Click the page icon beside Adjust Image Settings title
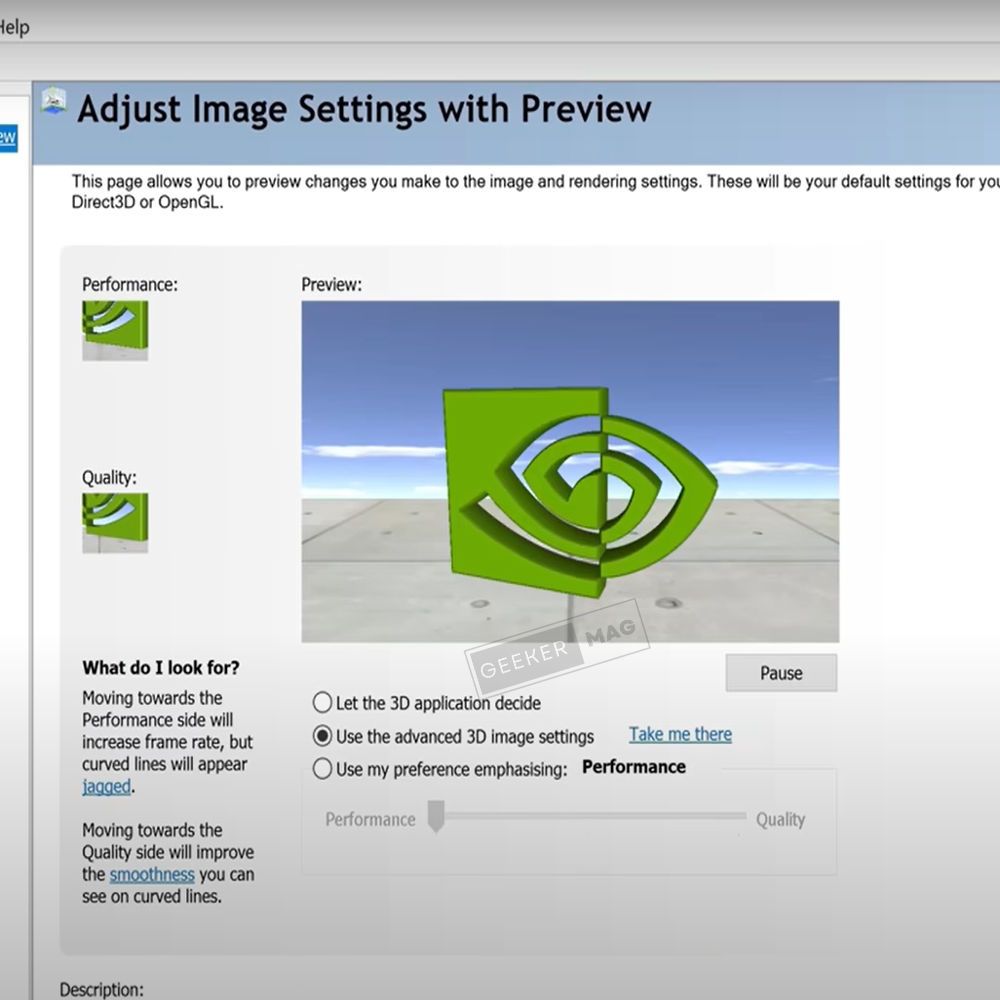The width and height of the screenshot is (1000, 1000). 54,101
